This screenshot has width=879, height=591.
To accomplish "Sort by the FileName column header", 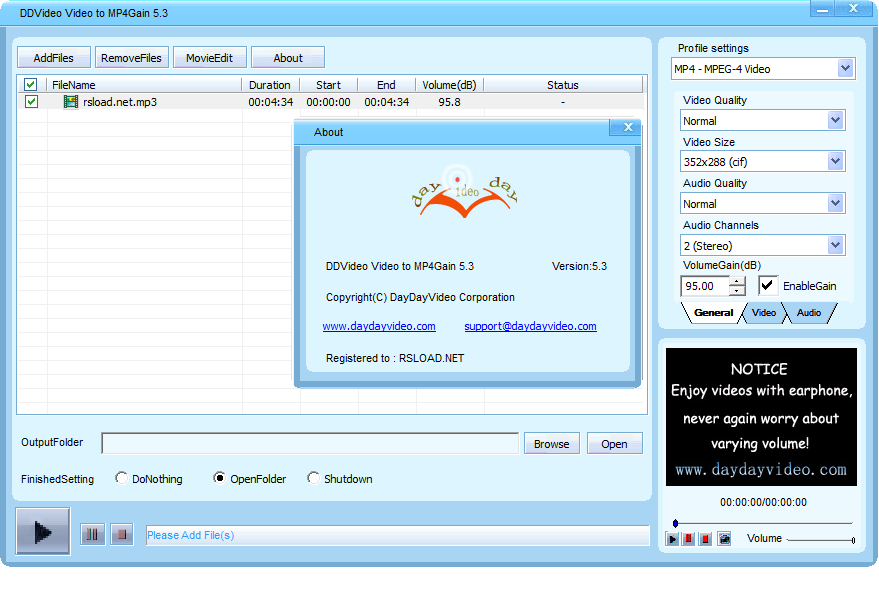I will (145, 85).
